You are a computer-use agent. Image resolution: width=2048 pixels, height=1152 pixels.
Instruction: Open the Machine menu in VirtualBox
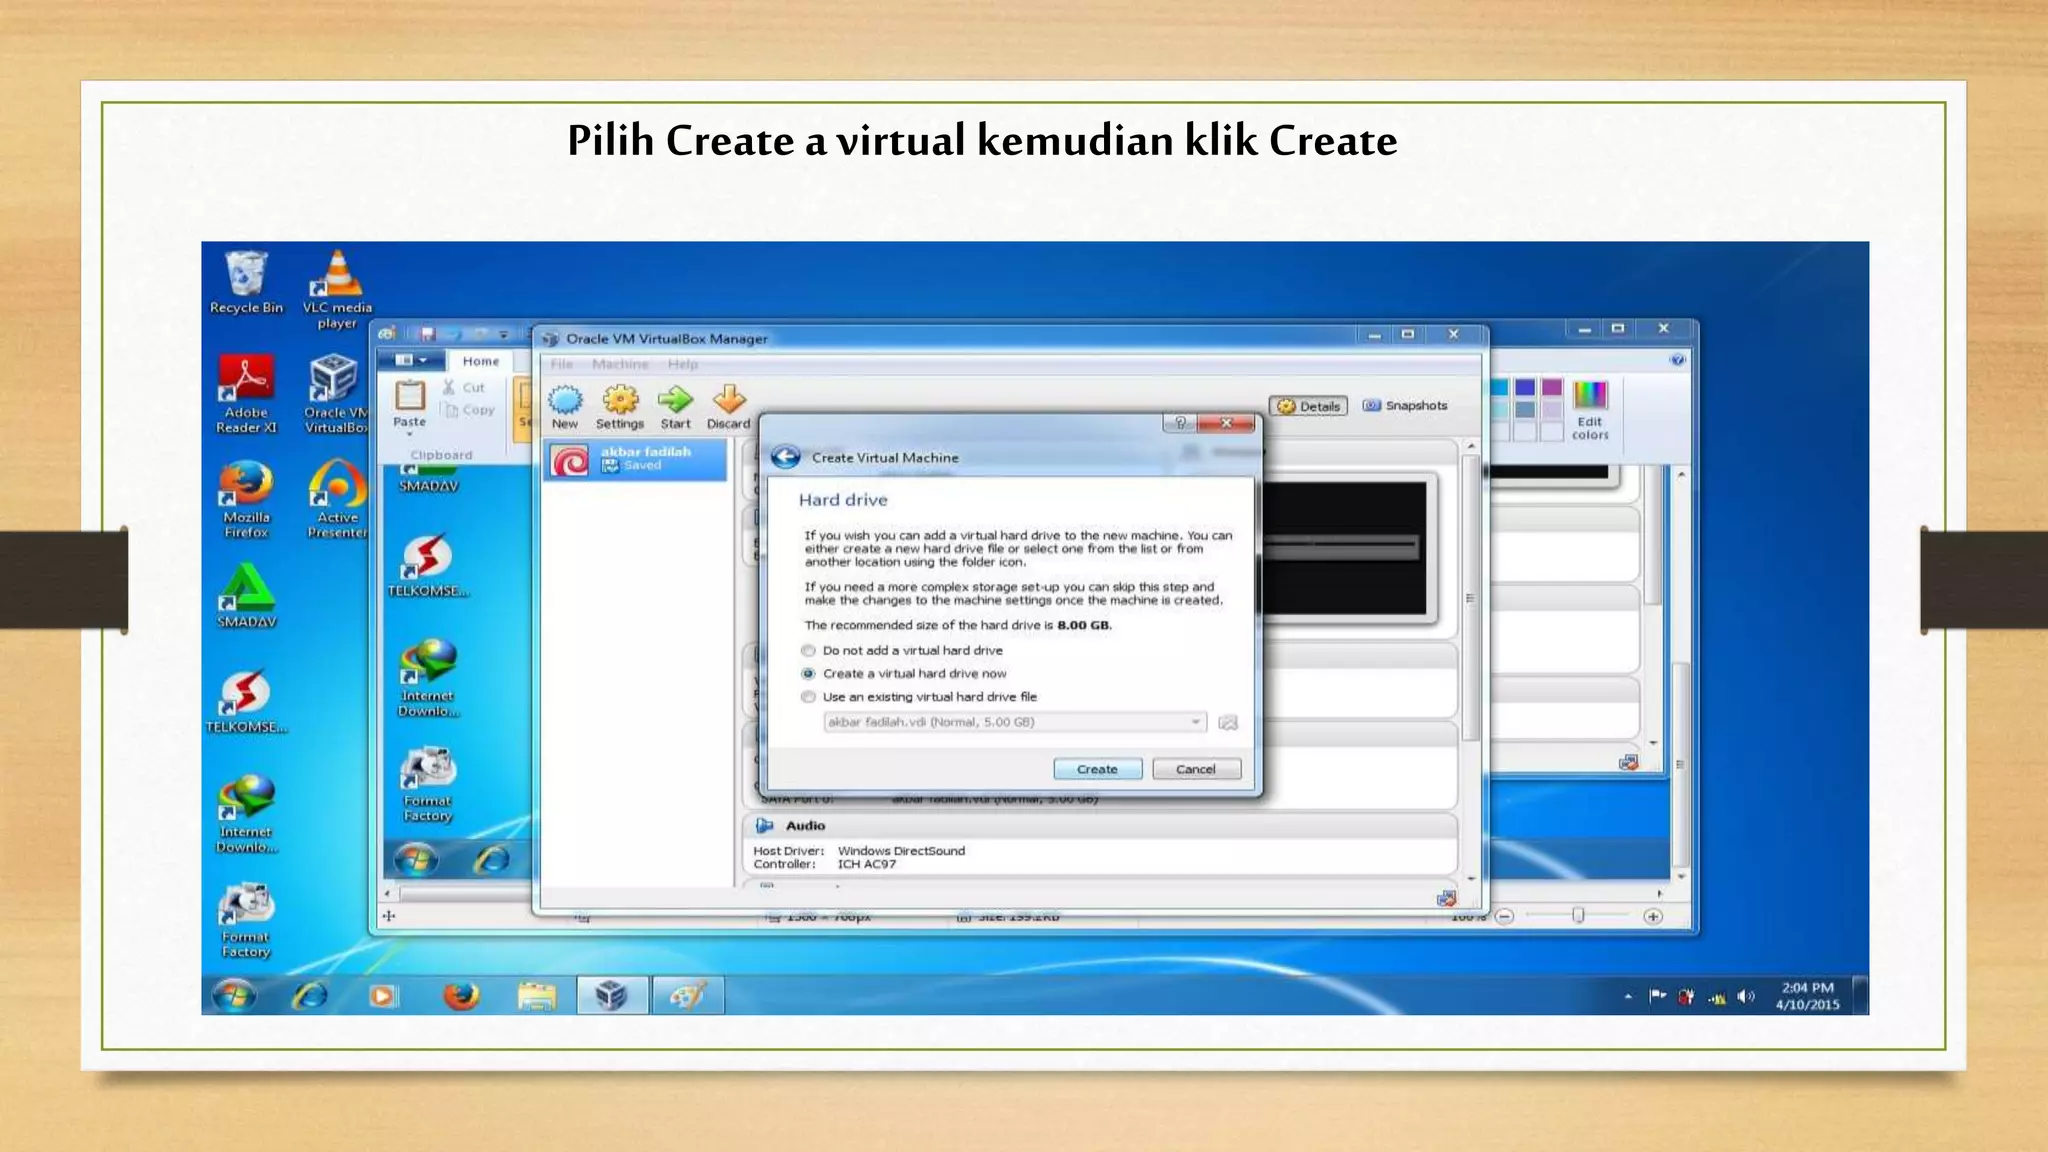tap(620, 364)
